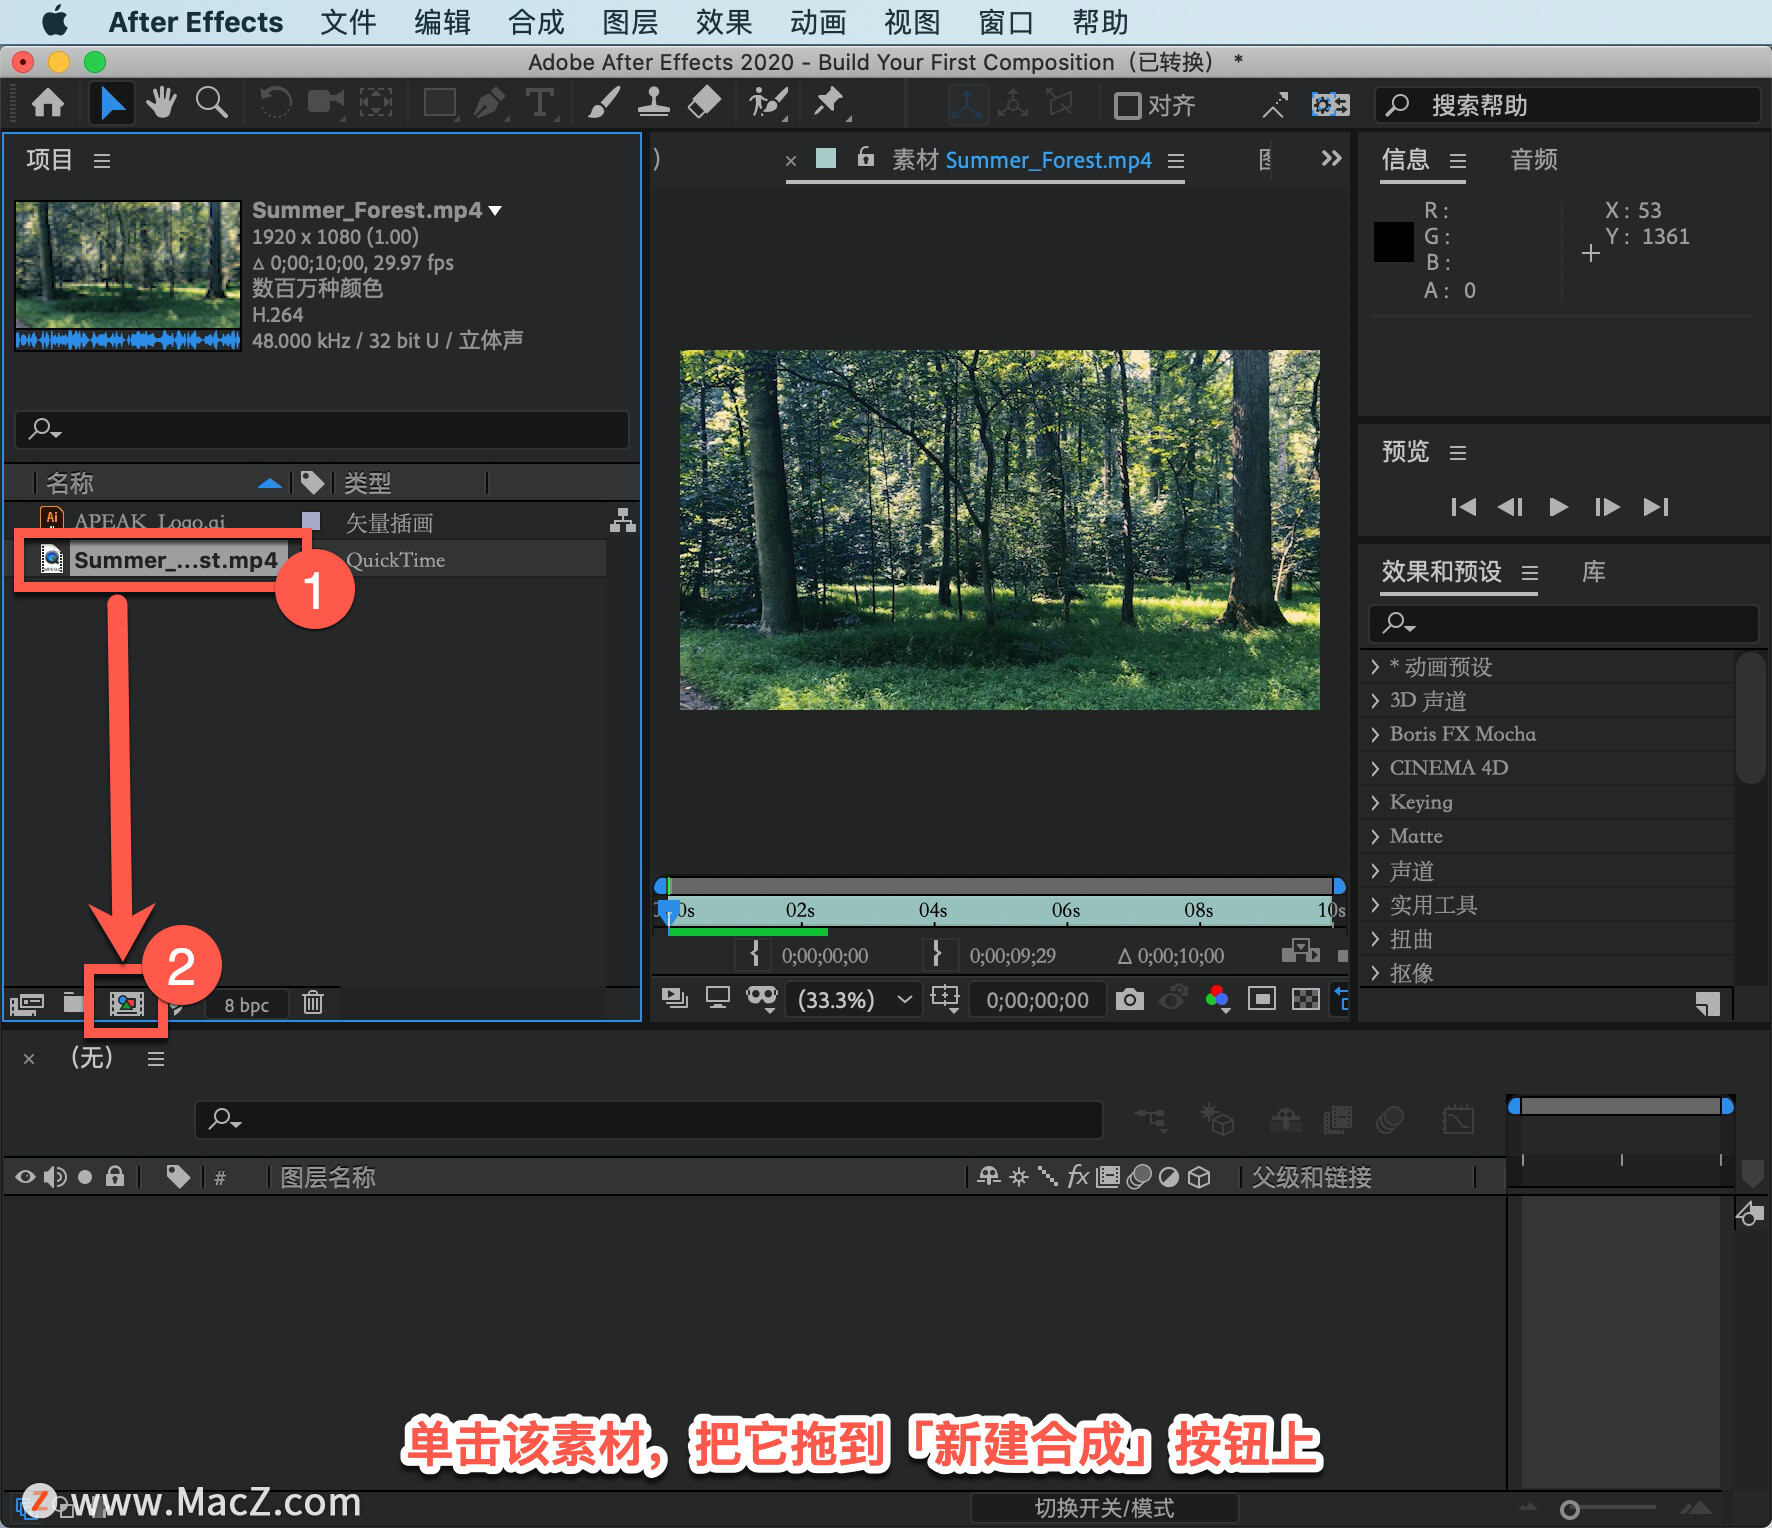
Task: Select the Puppet Pin tool
Action: pos(830,103)
